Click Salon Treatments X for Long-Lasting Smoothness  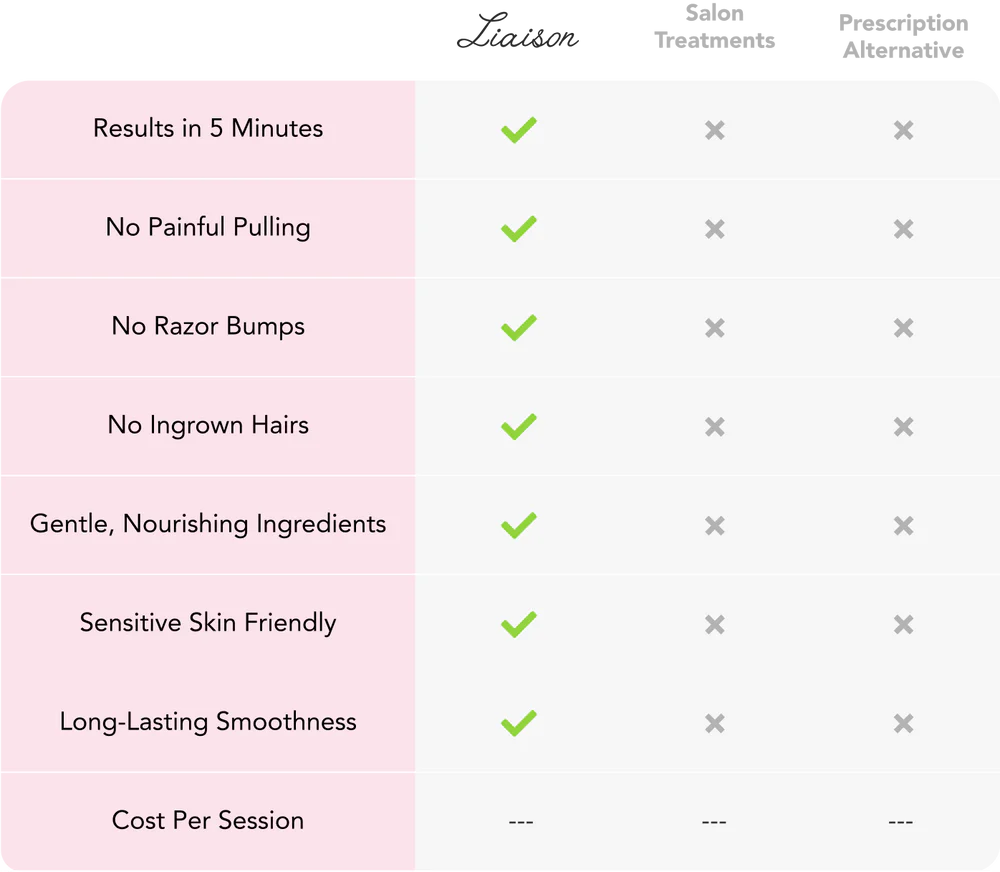click(x=714, y=723)
